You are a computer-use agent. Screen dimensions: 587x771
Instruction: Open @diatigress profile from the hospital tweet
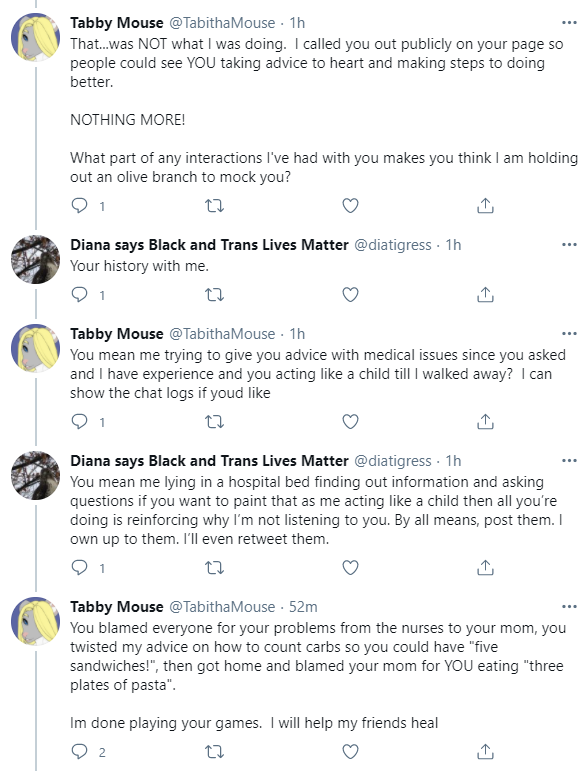tap(393, 461)
